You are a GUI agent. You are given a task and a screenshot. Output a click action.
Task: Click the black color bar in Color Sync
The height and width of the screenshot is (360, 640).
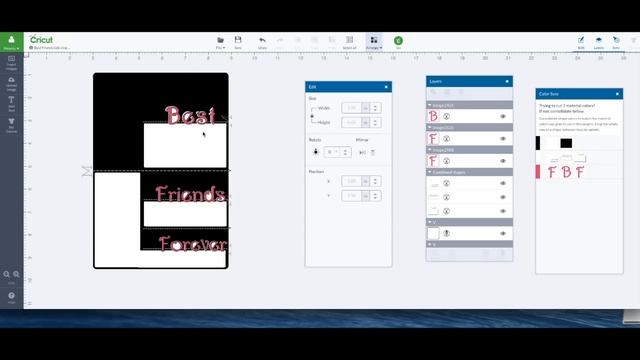tap(538, 143)
